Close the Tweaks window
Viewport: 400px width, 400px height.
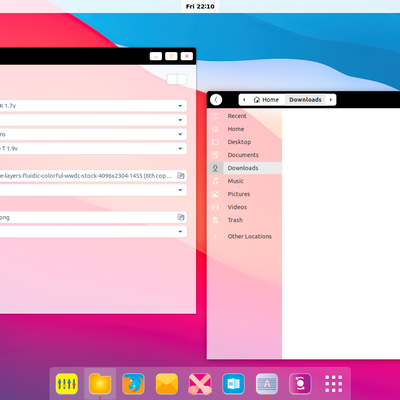[187, 56]
